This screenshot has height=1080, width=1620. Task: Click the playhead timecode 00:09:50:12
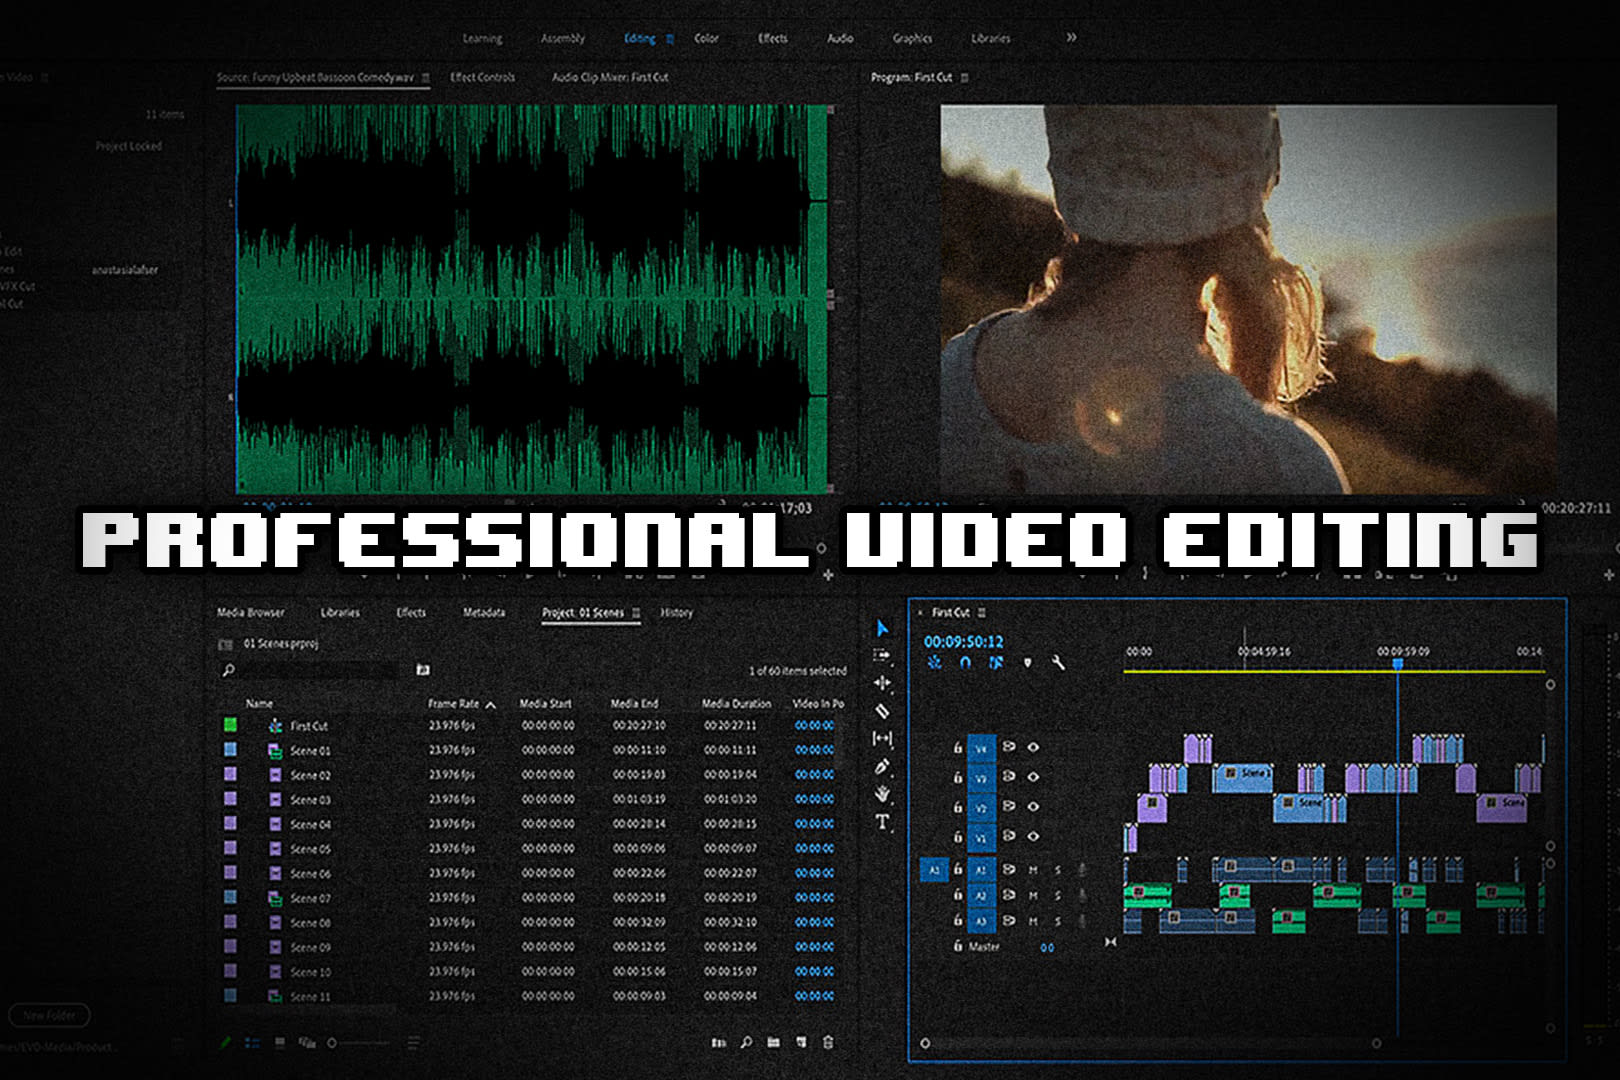(963, 641)
